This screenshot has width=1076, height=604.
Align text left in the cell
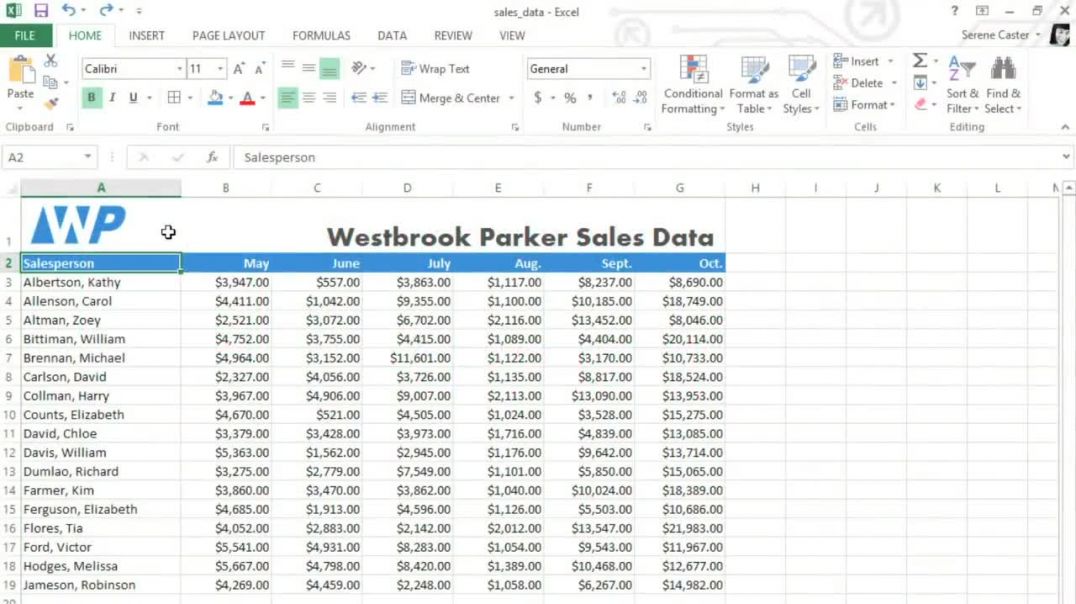coord(288,97)
